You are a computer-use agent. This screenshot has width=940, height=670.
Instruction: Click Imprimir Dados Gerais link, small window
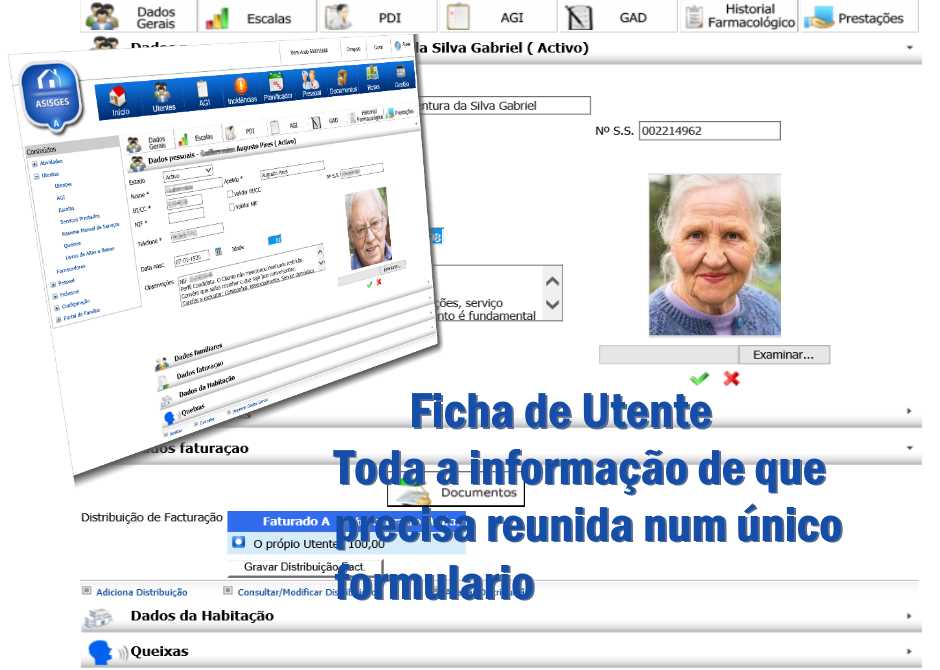click(x=251, y=405)
